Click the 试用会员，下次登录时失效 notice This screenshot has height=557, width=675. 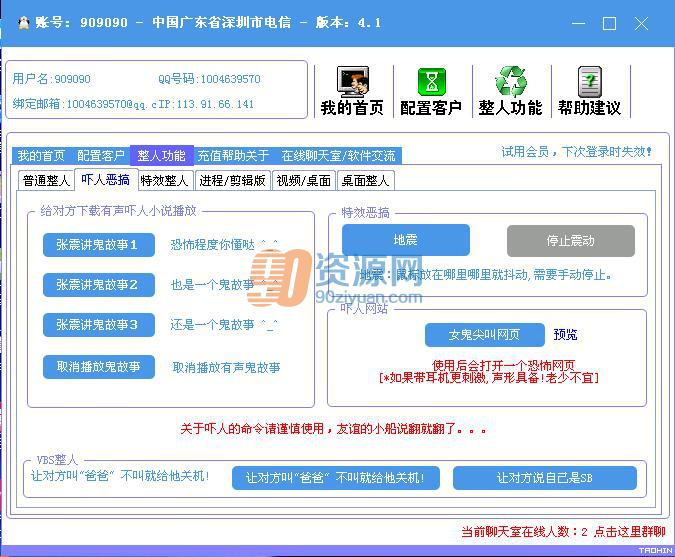point(576,152)
